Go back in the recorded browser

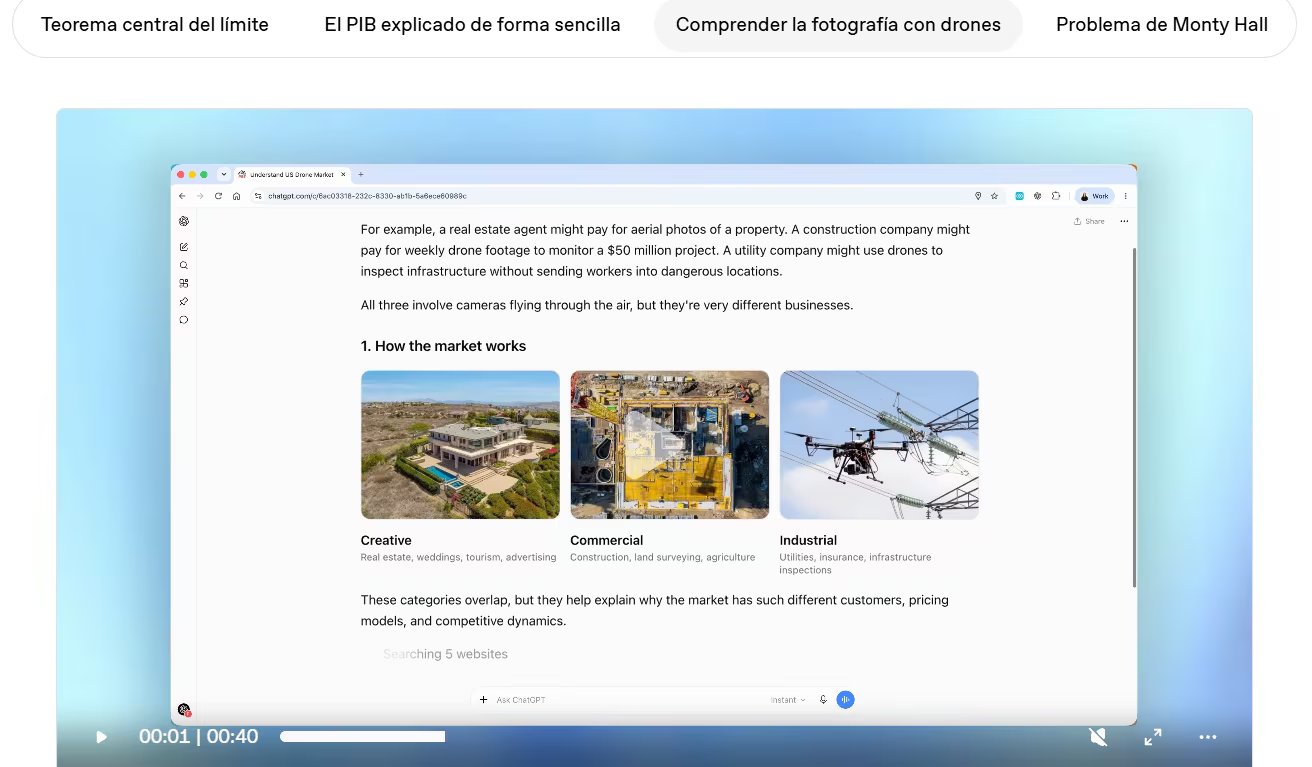182,196
